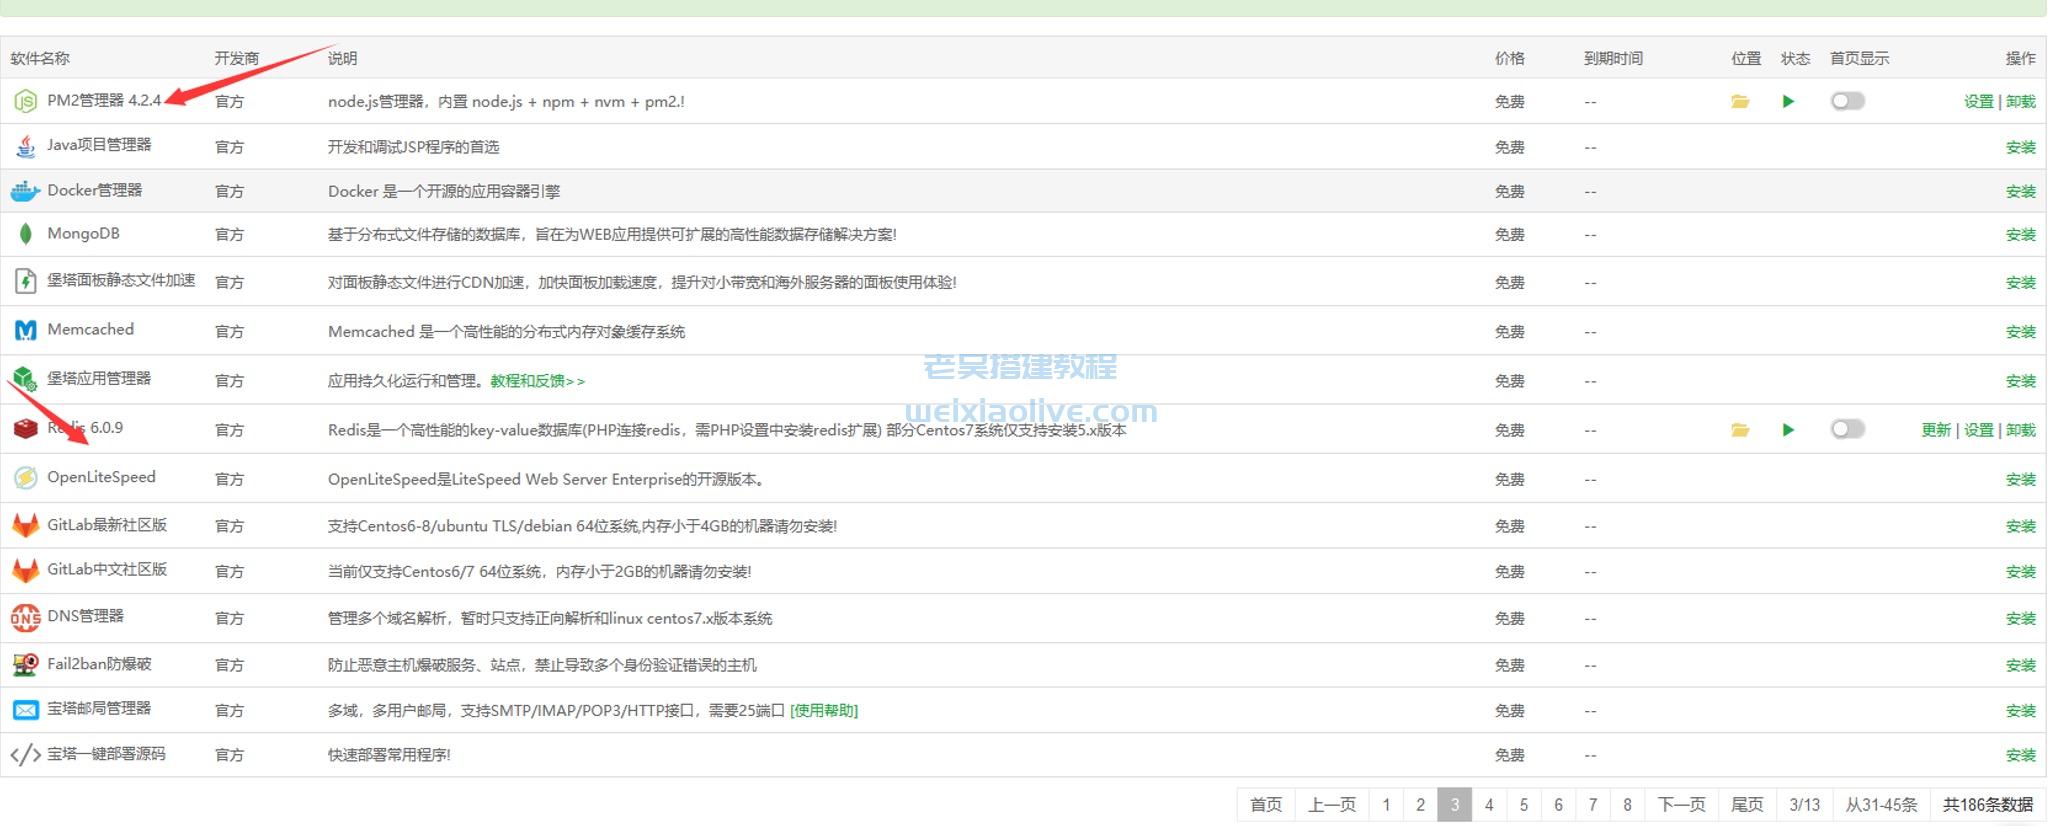This screenshot has height=826, width=2062.
Task: Open 设置 for Redis
Action: (x=1978, y=430)
